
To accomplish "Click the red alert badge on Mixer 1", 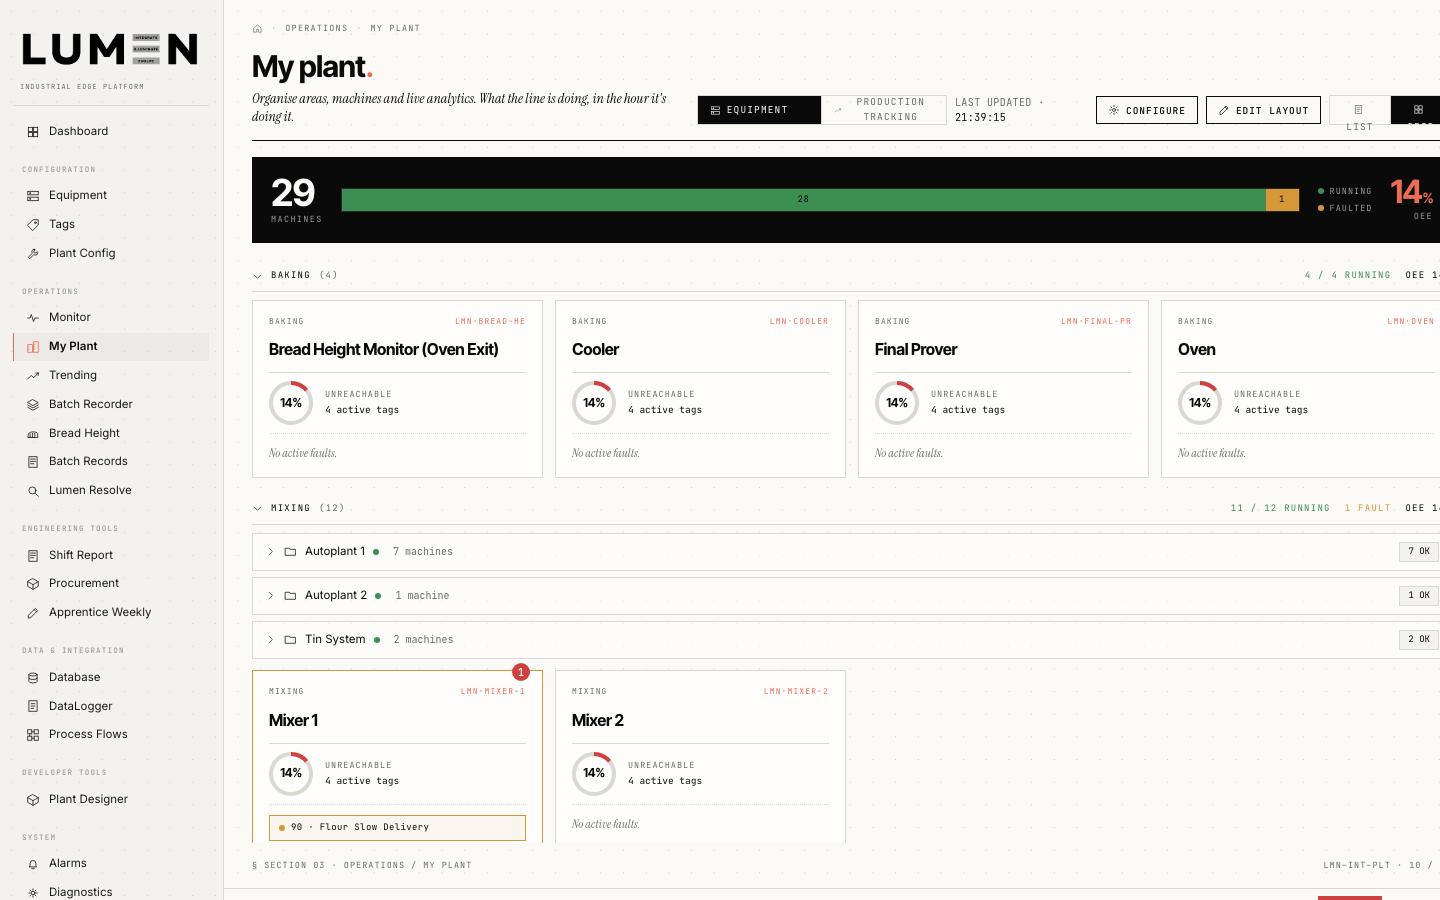I will pyautogui.click(x=521, y=672).
